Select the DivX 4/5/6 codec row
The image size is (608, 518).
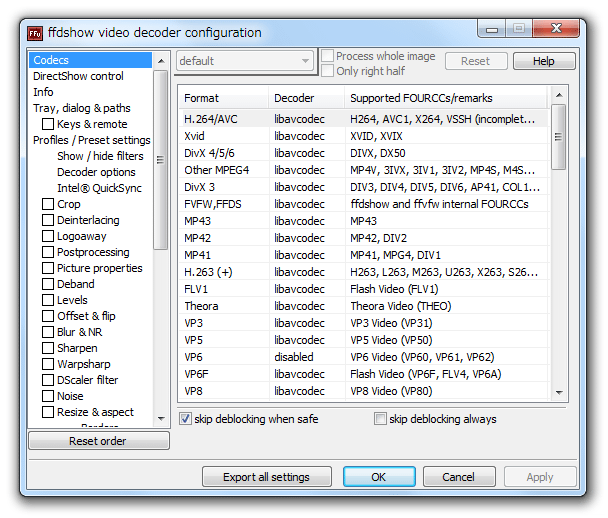pos(364,153)
